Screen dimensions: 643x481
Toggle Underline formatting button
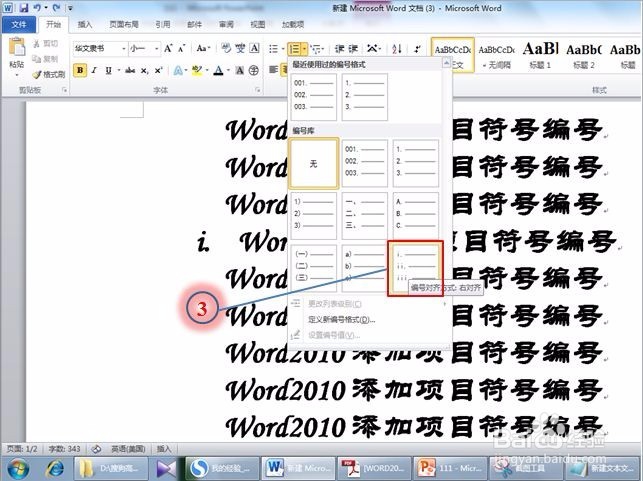(108, 71)
